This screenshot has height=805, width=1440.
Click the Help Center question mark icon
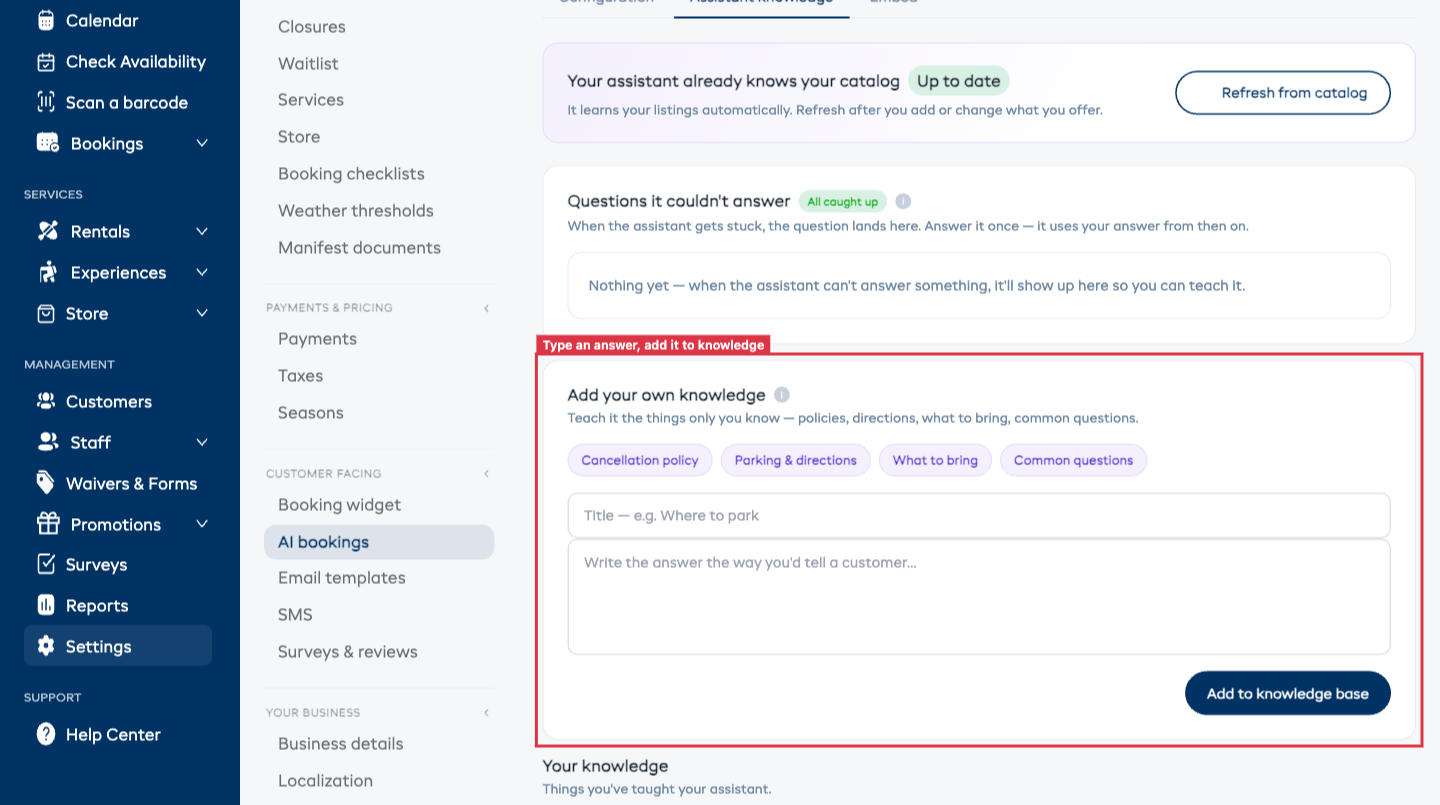(x=46, y=734)
